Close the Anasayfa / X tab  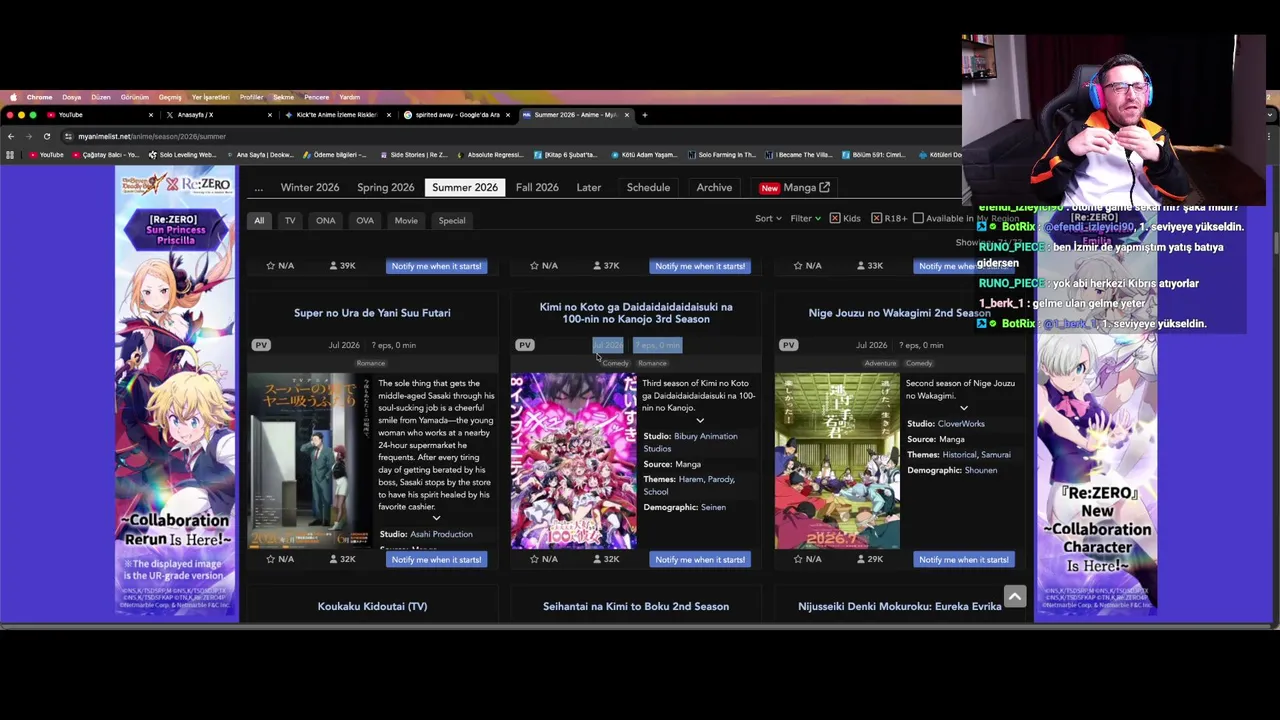270,115
